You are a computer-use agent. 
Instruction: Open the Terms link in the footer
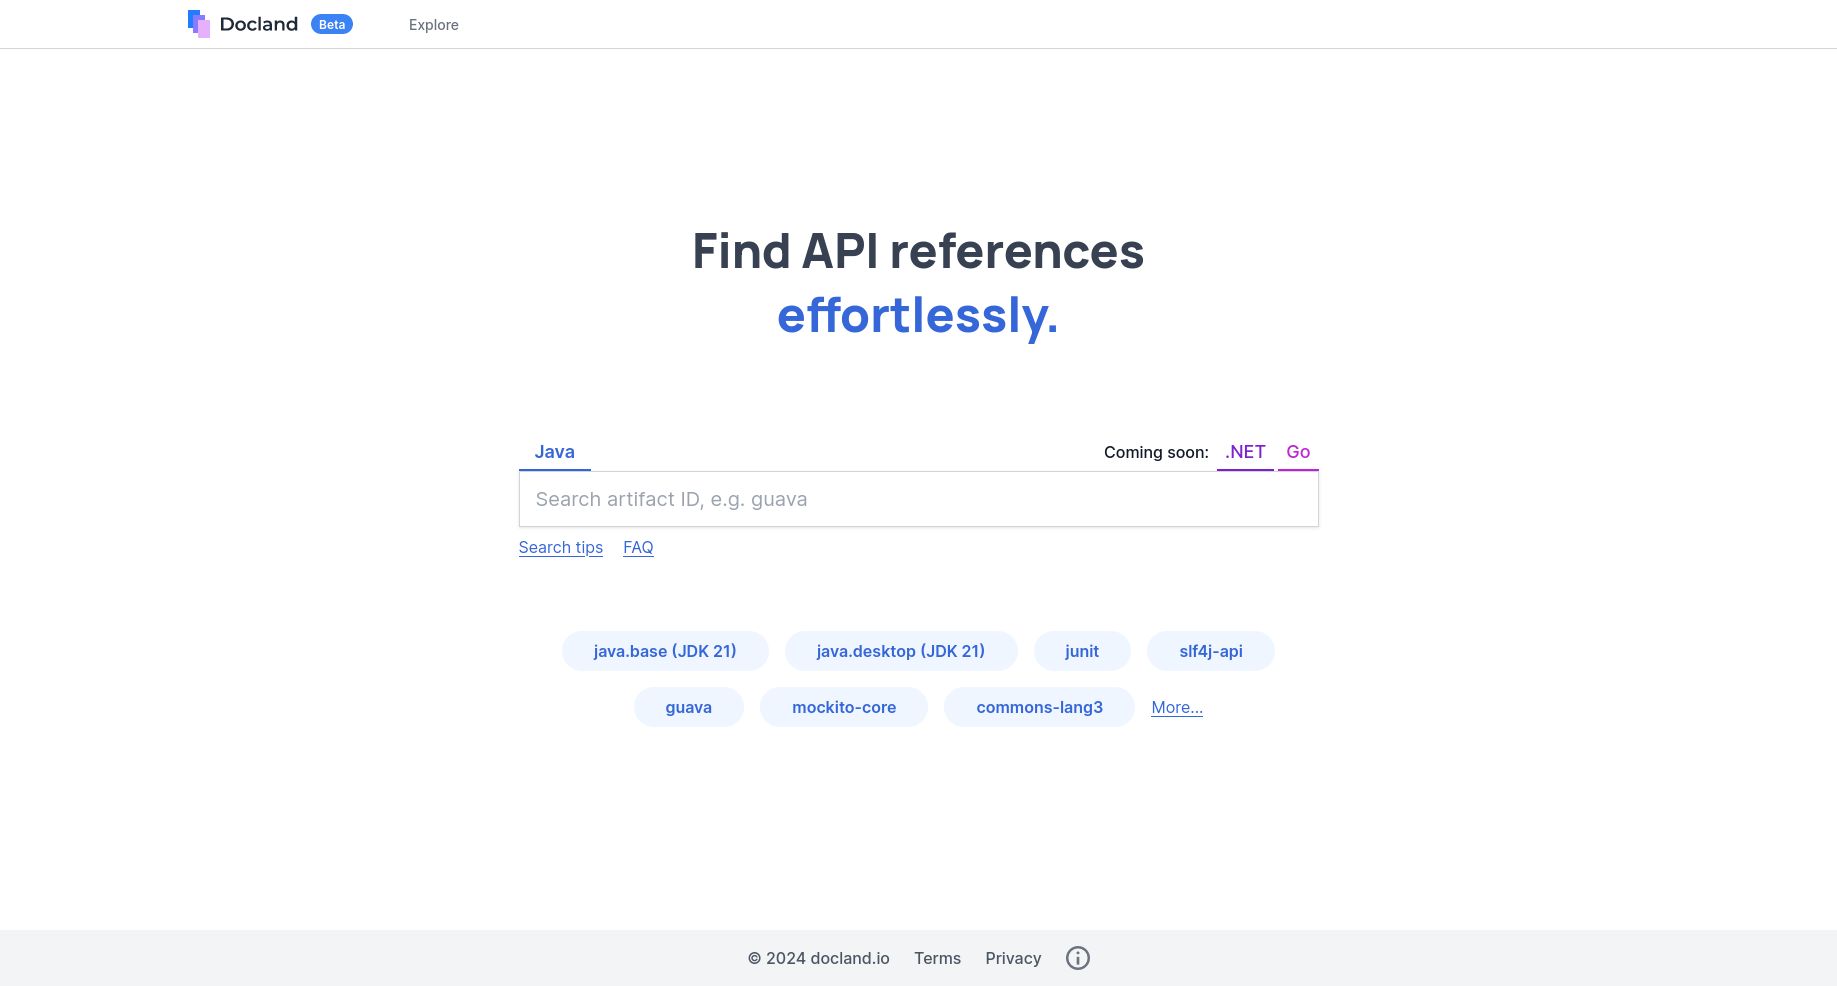click(x=937, y=958)
